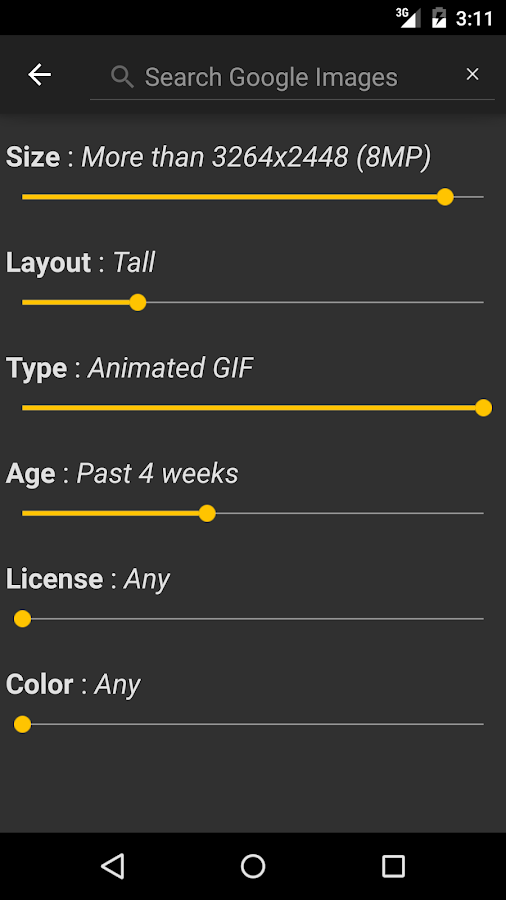Viewport: 506px width, 900px height.
Task: Click the Age slider handle
Action: [x=207, y=513]
